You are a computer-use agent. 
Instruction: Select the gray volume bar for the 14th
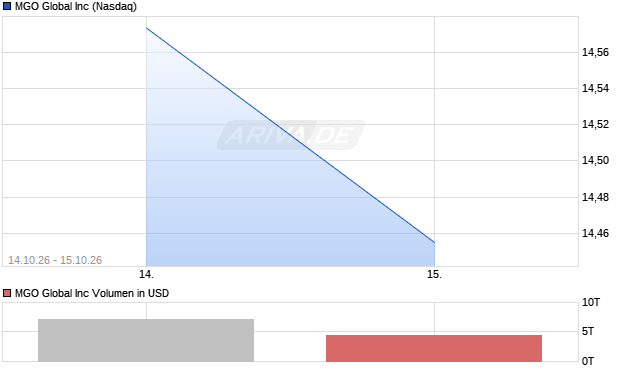tap(146, 340)
